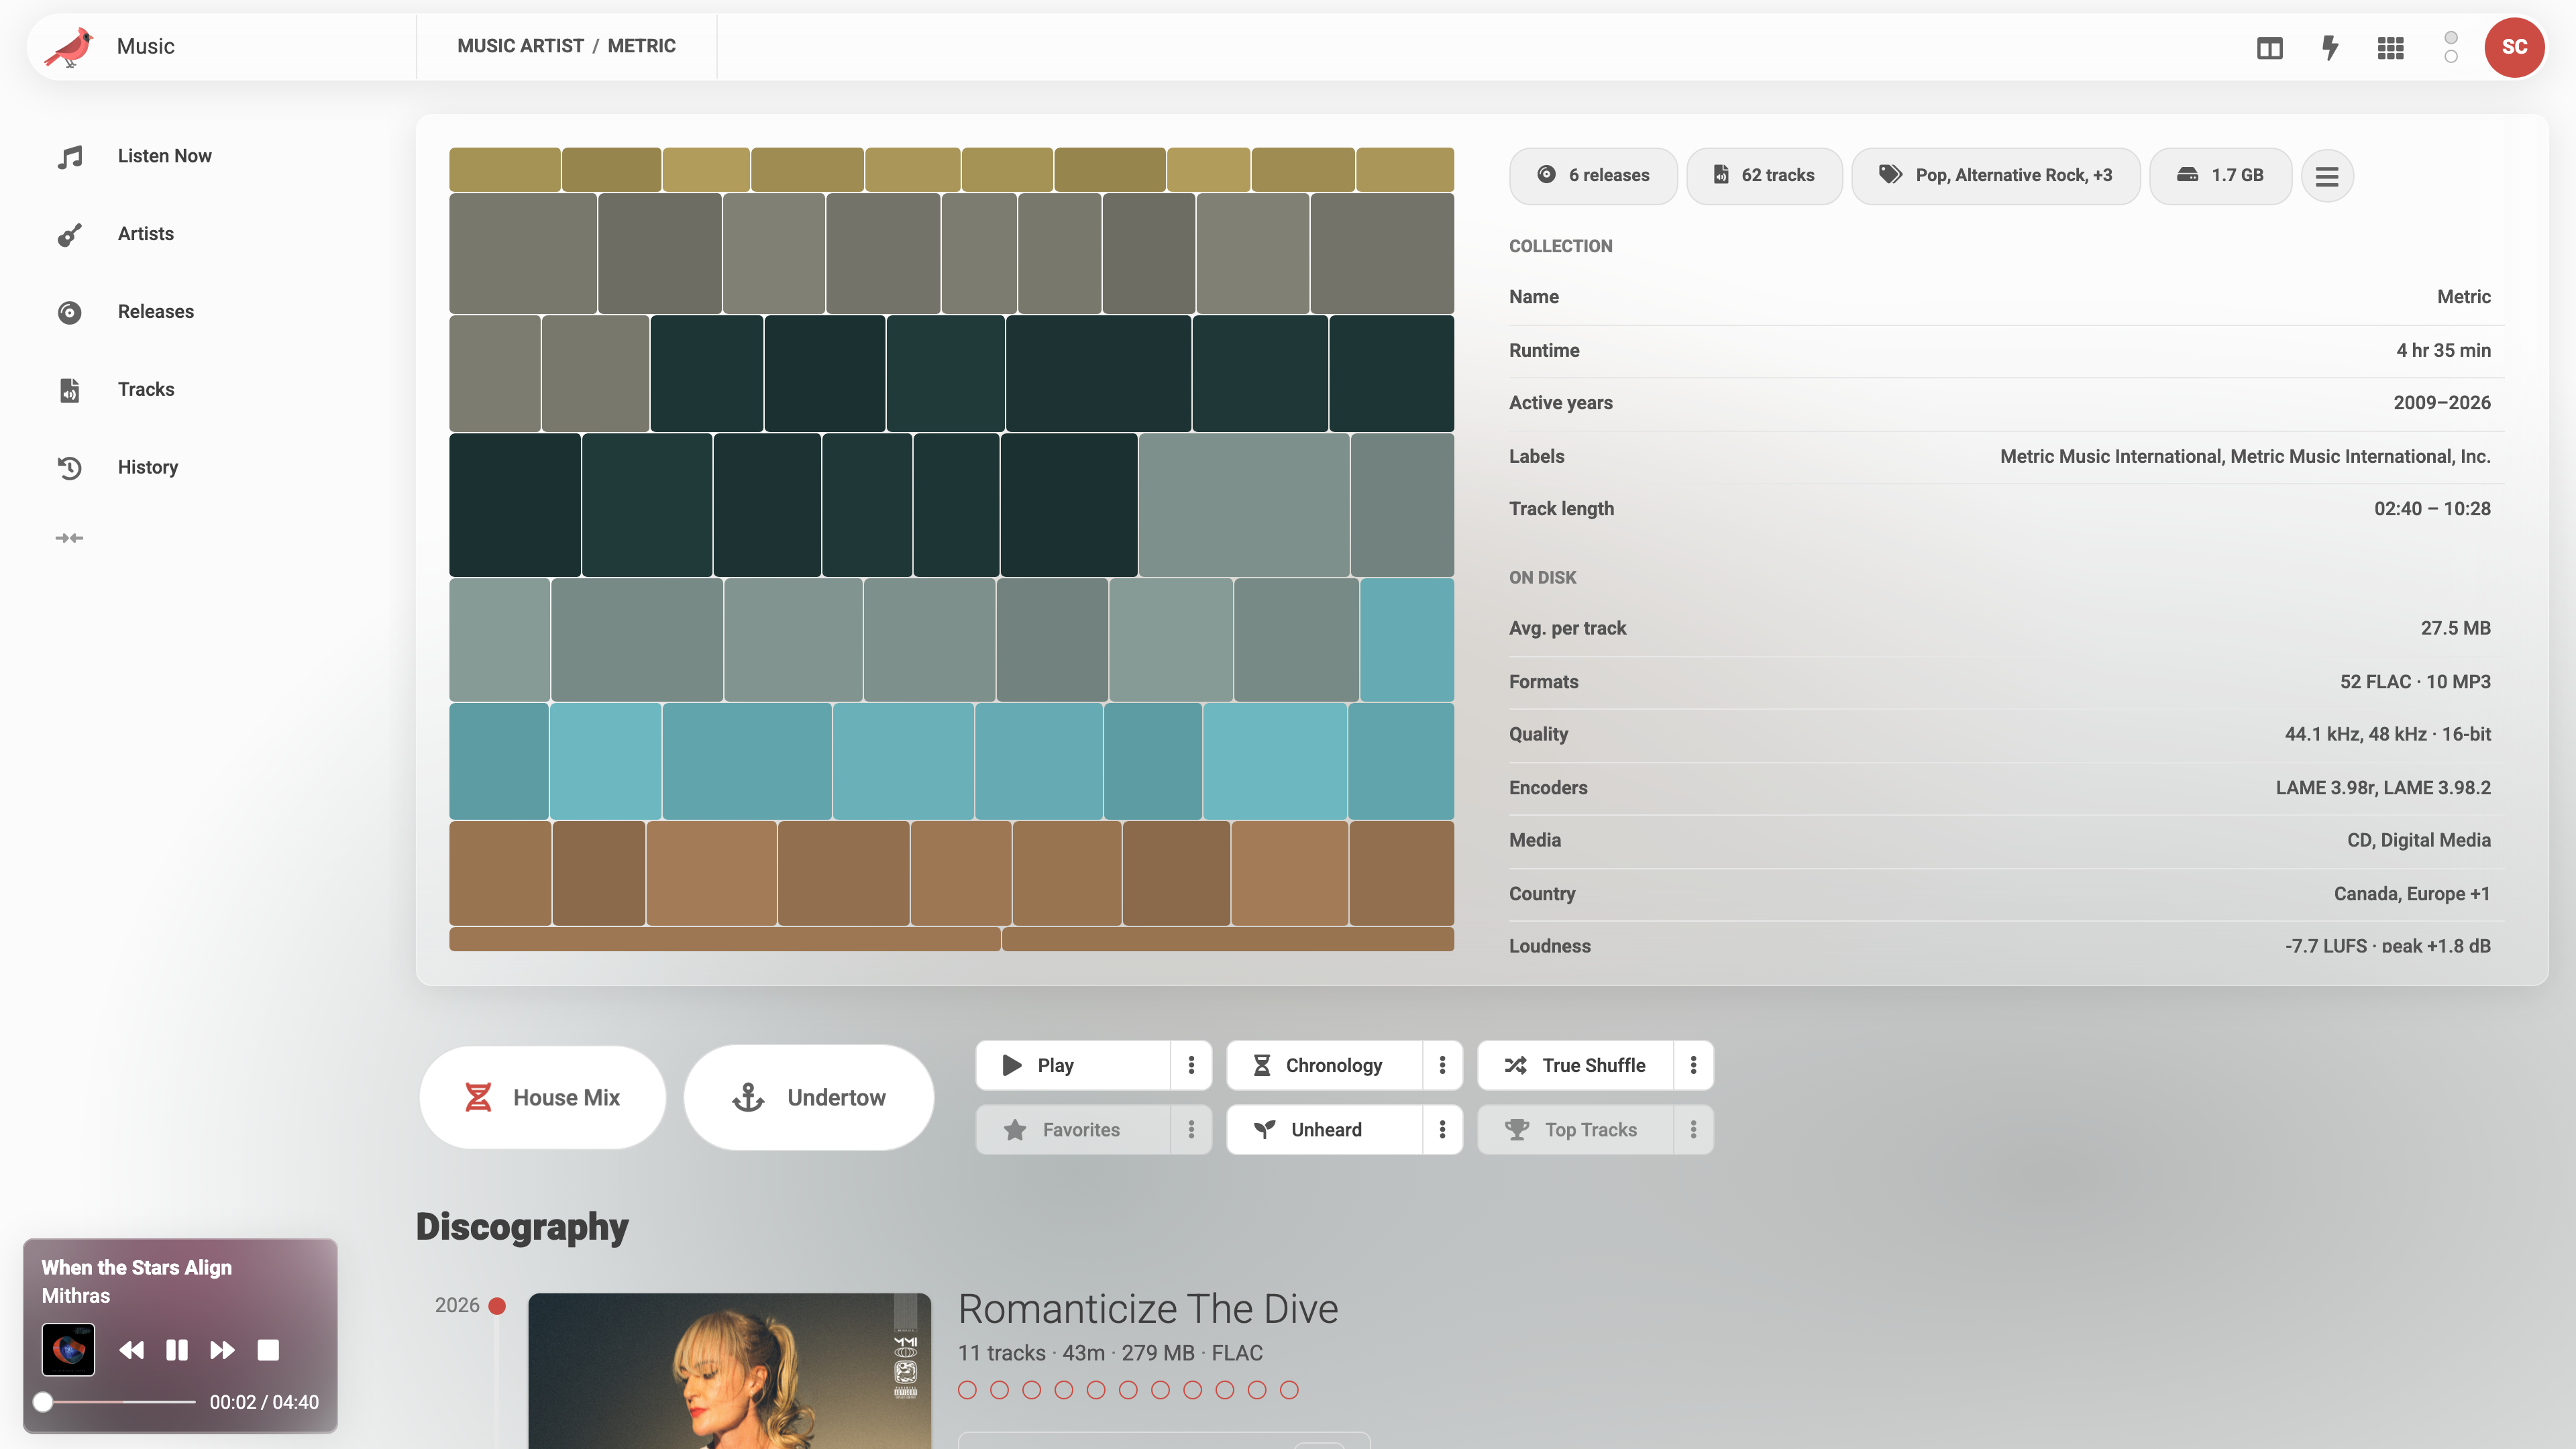Click the Metric breadcrumb

click(x=642, y=46)
